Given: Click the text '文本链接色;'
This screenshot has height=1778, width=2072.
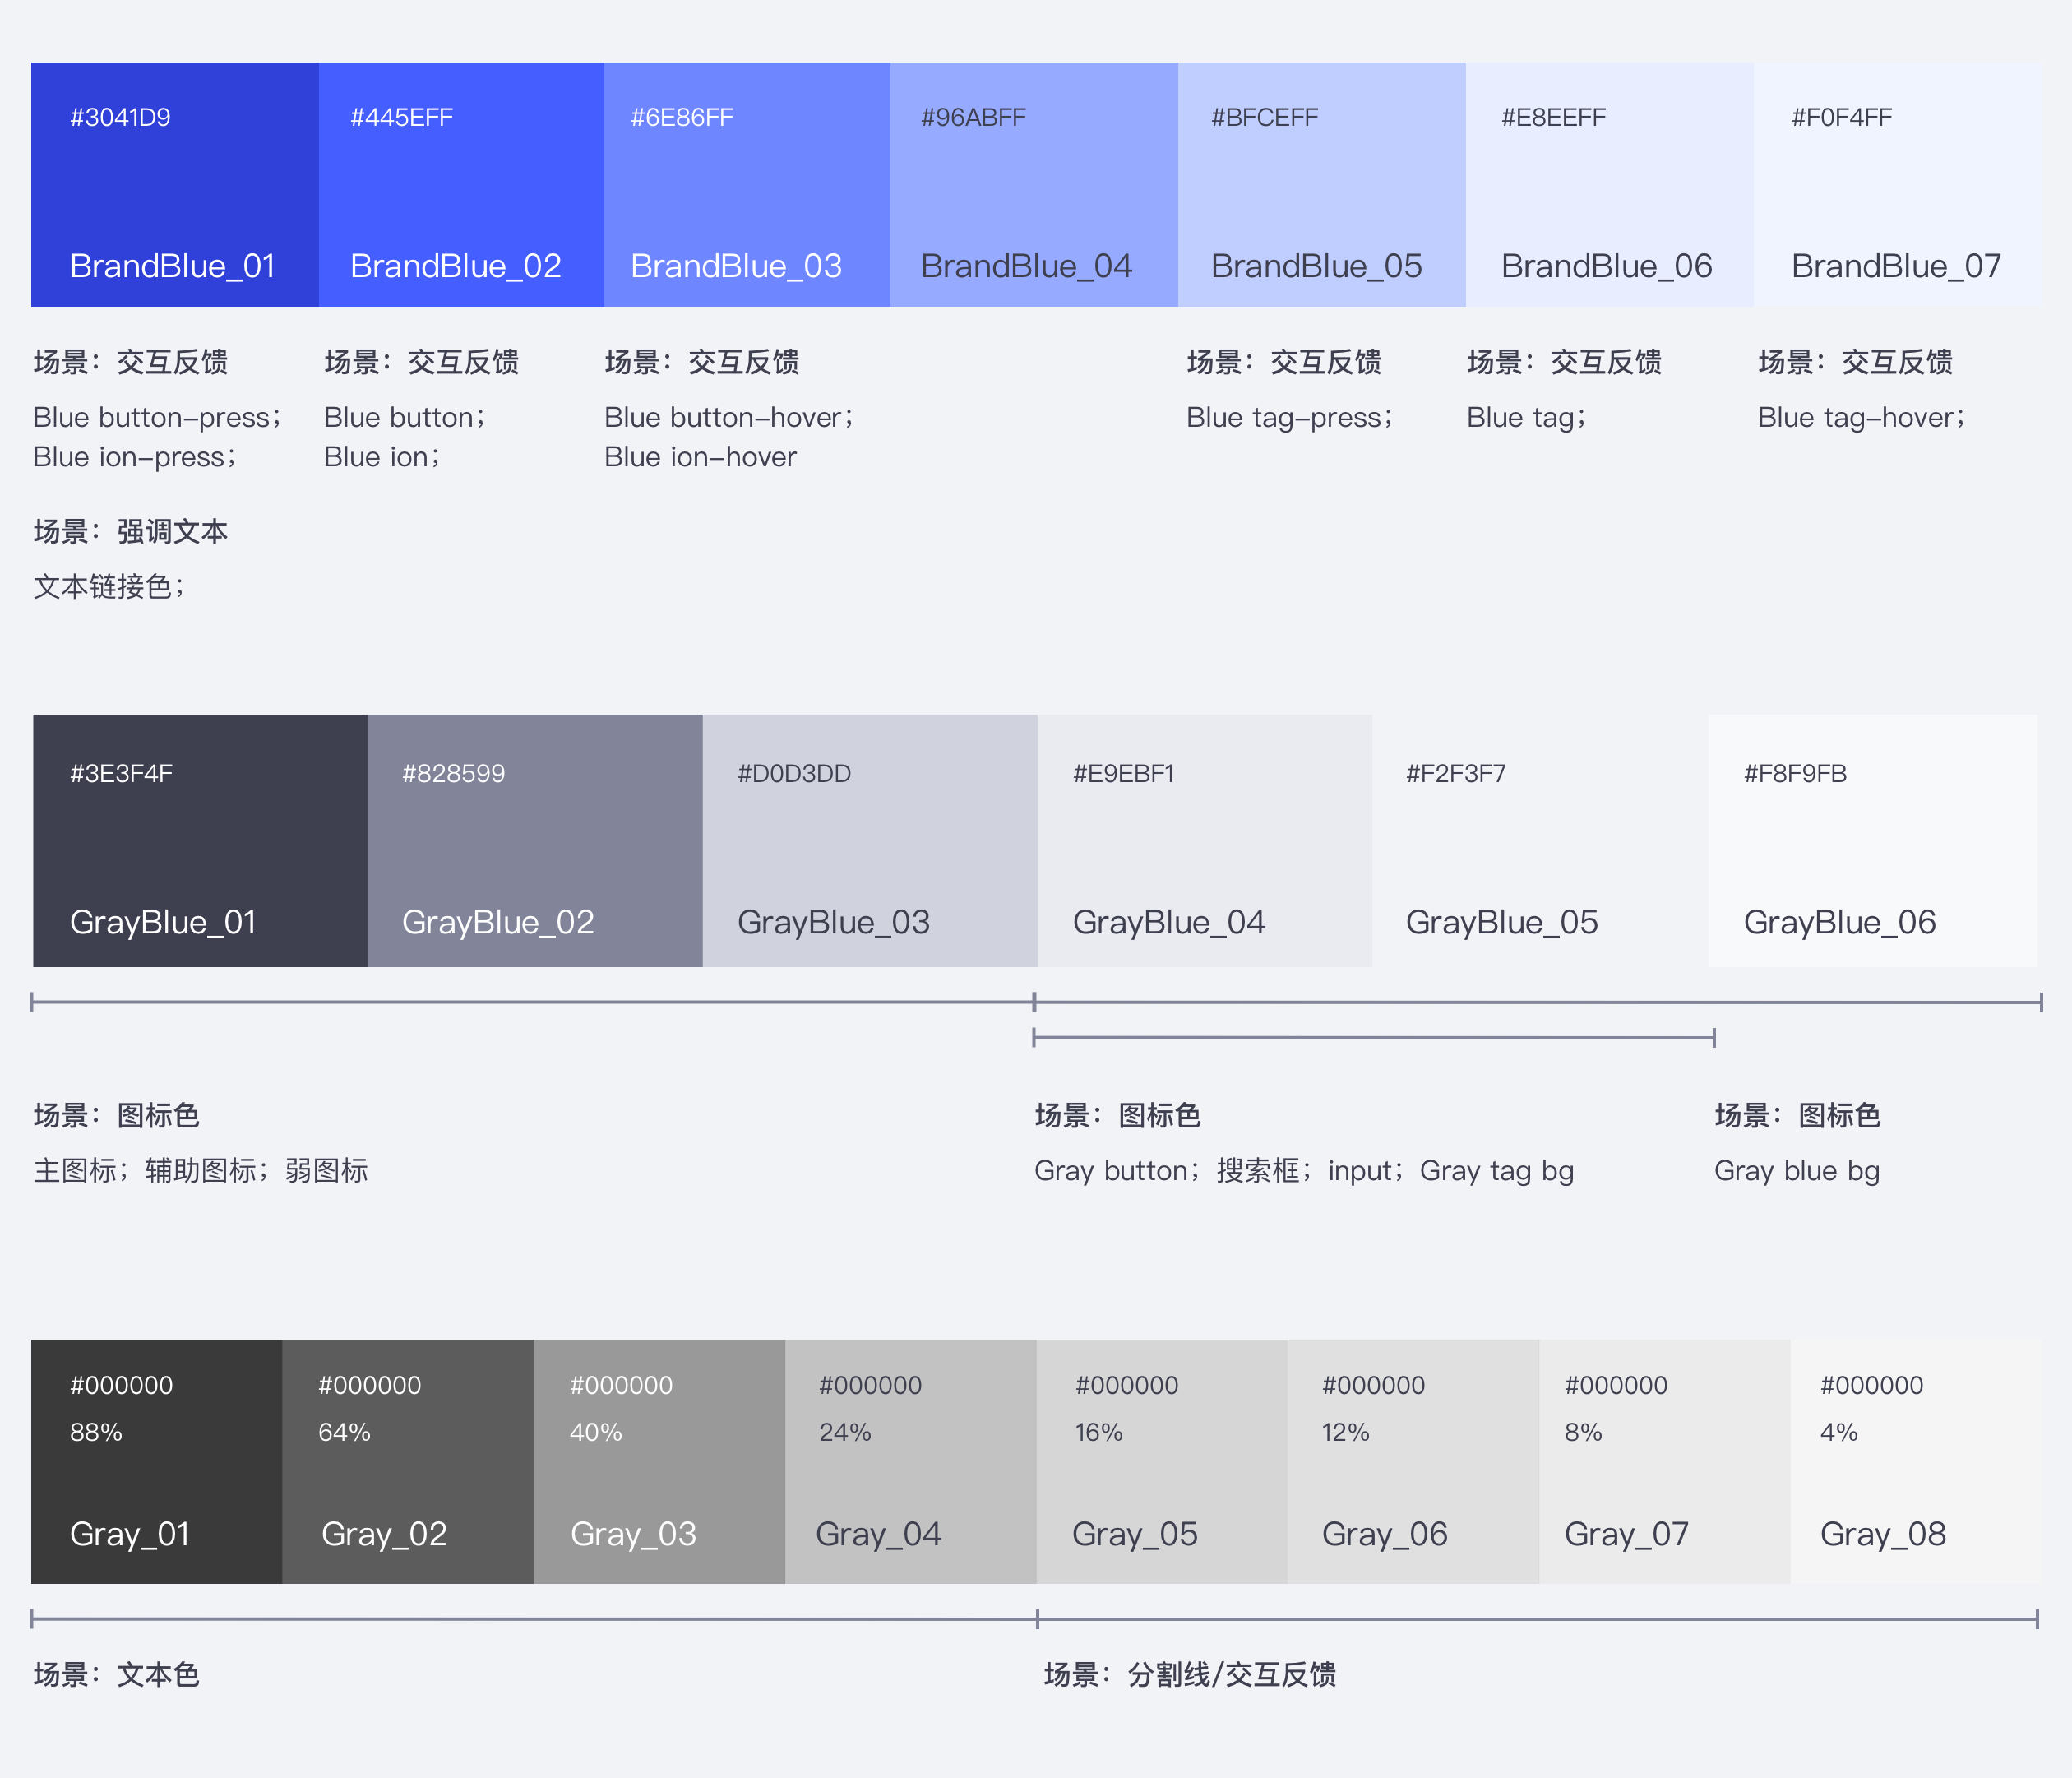Looking at the screenshot, I should click(x=109, y=587).
